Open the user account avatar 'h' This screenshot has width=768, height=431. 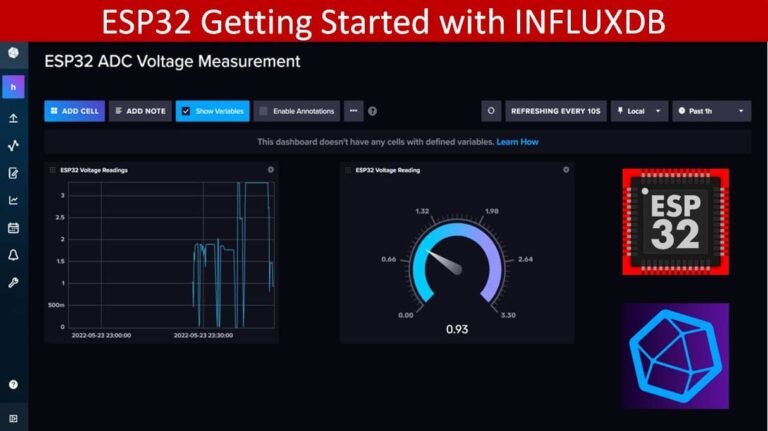coord(13,87)
